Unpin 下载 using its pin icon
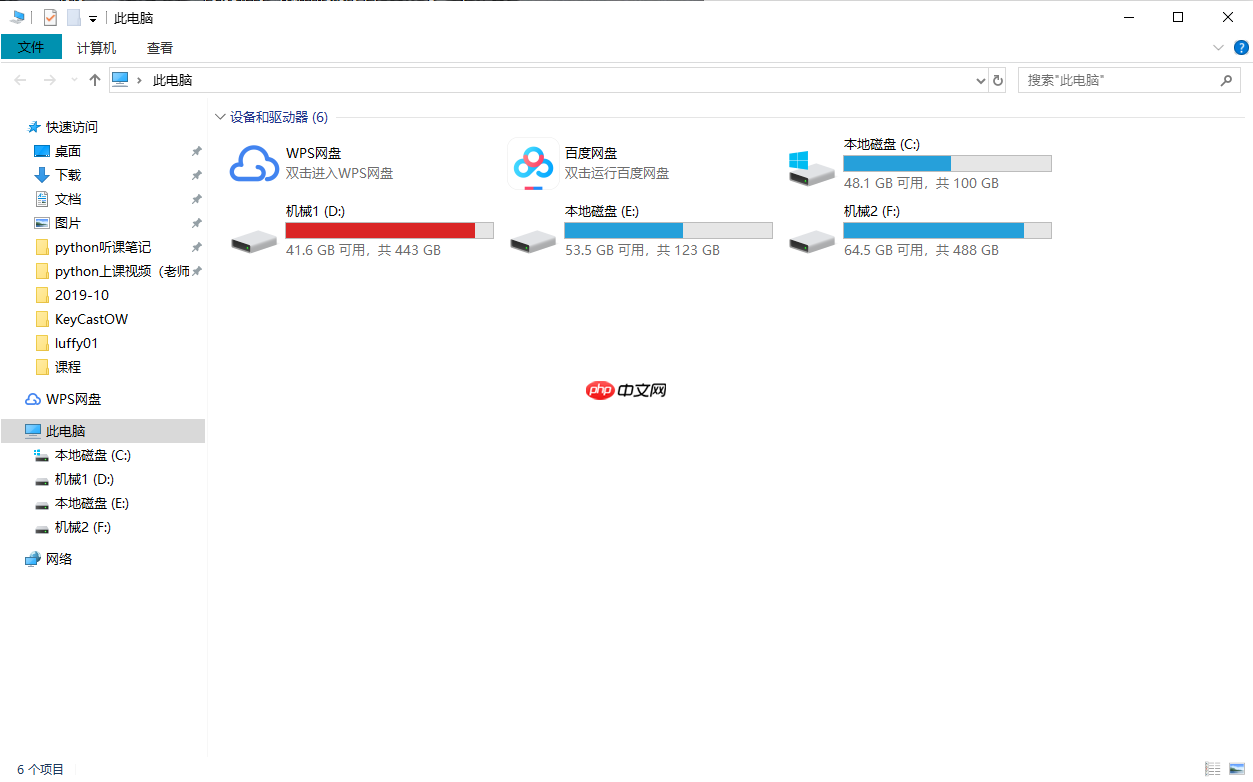This screenshot has width=1253, height=782. (197, 175)
